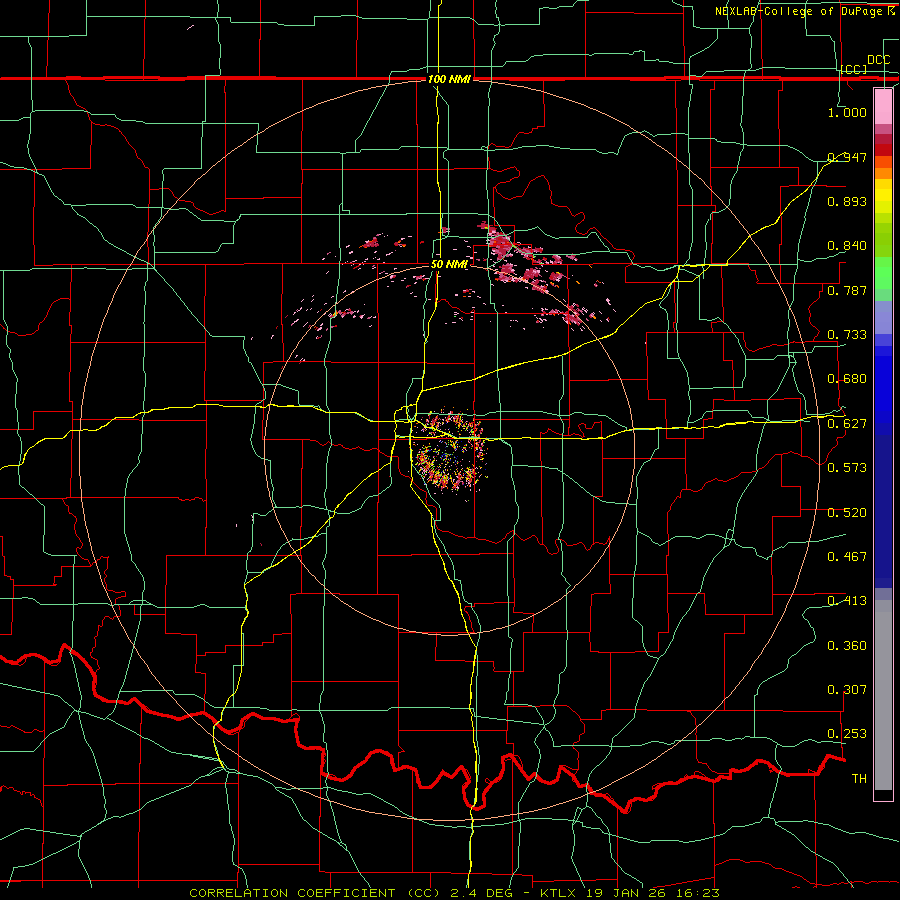900x900 pixels.
Task: Click the 0.307 value on color scale
Action: click(x=847, y=689)
